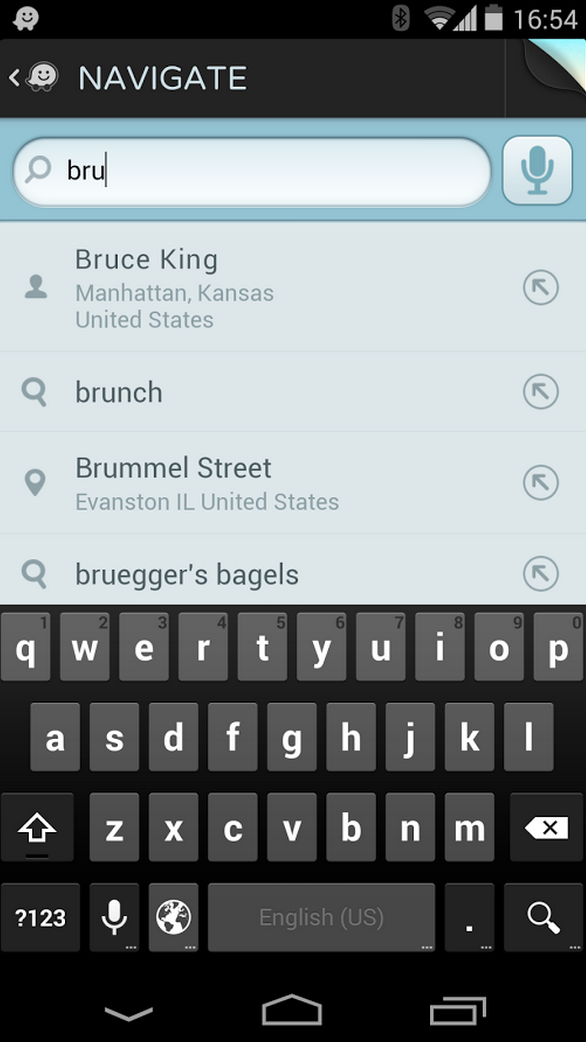Tap the Waze logo beside NAVIGATE
This screenshot has height=1042, width=586.
point(42,77)
